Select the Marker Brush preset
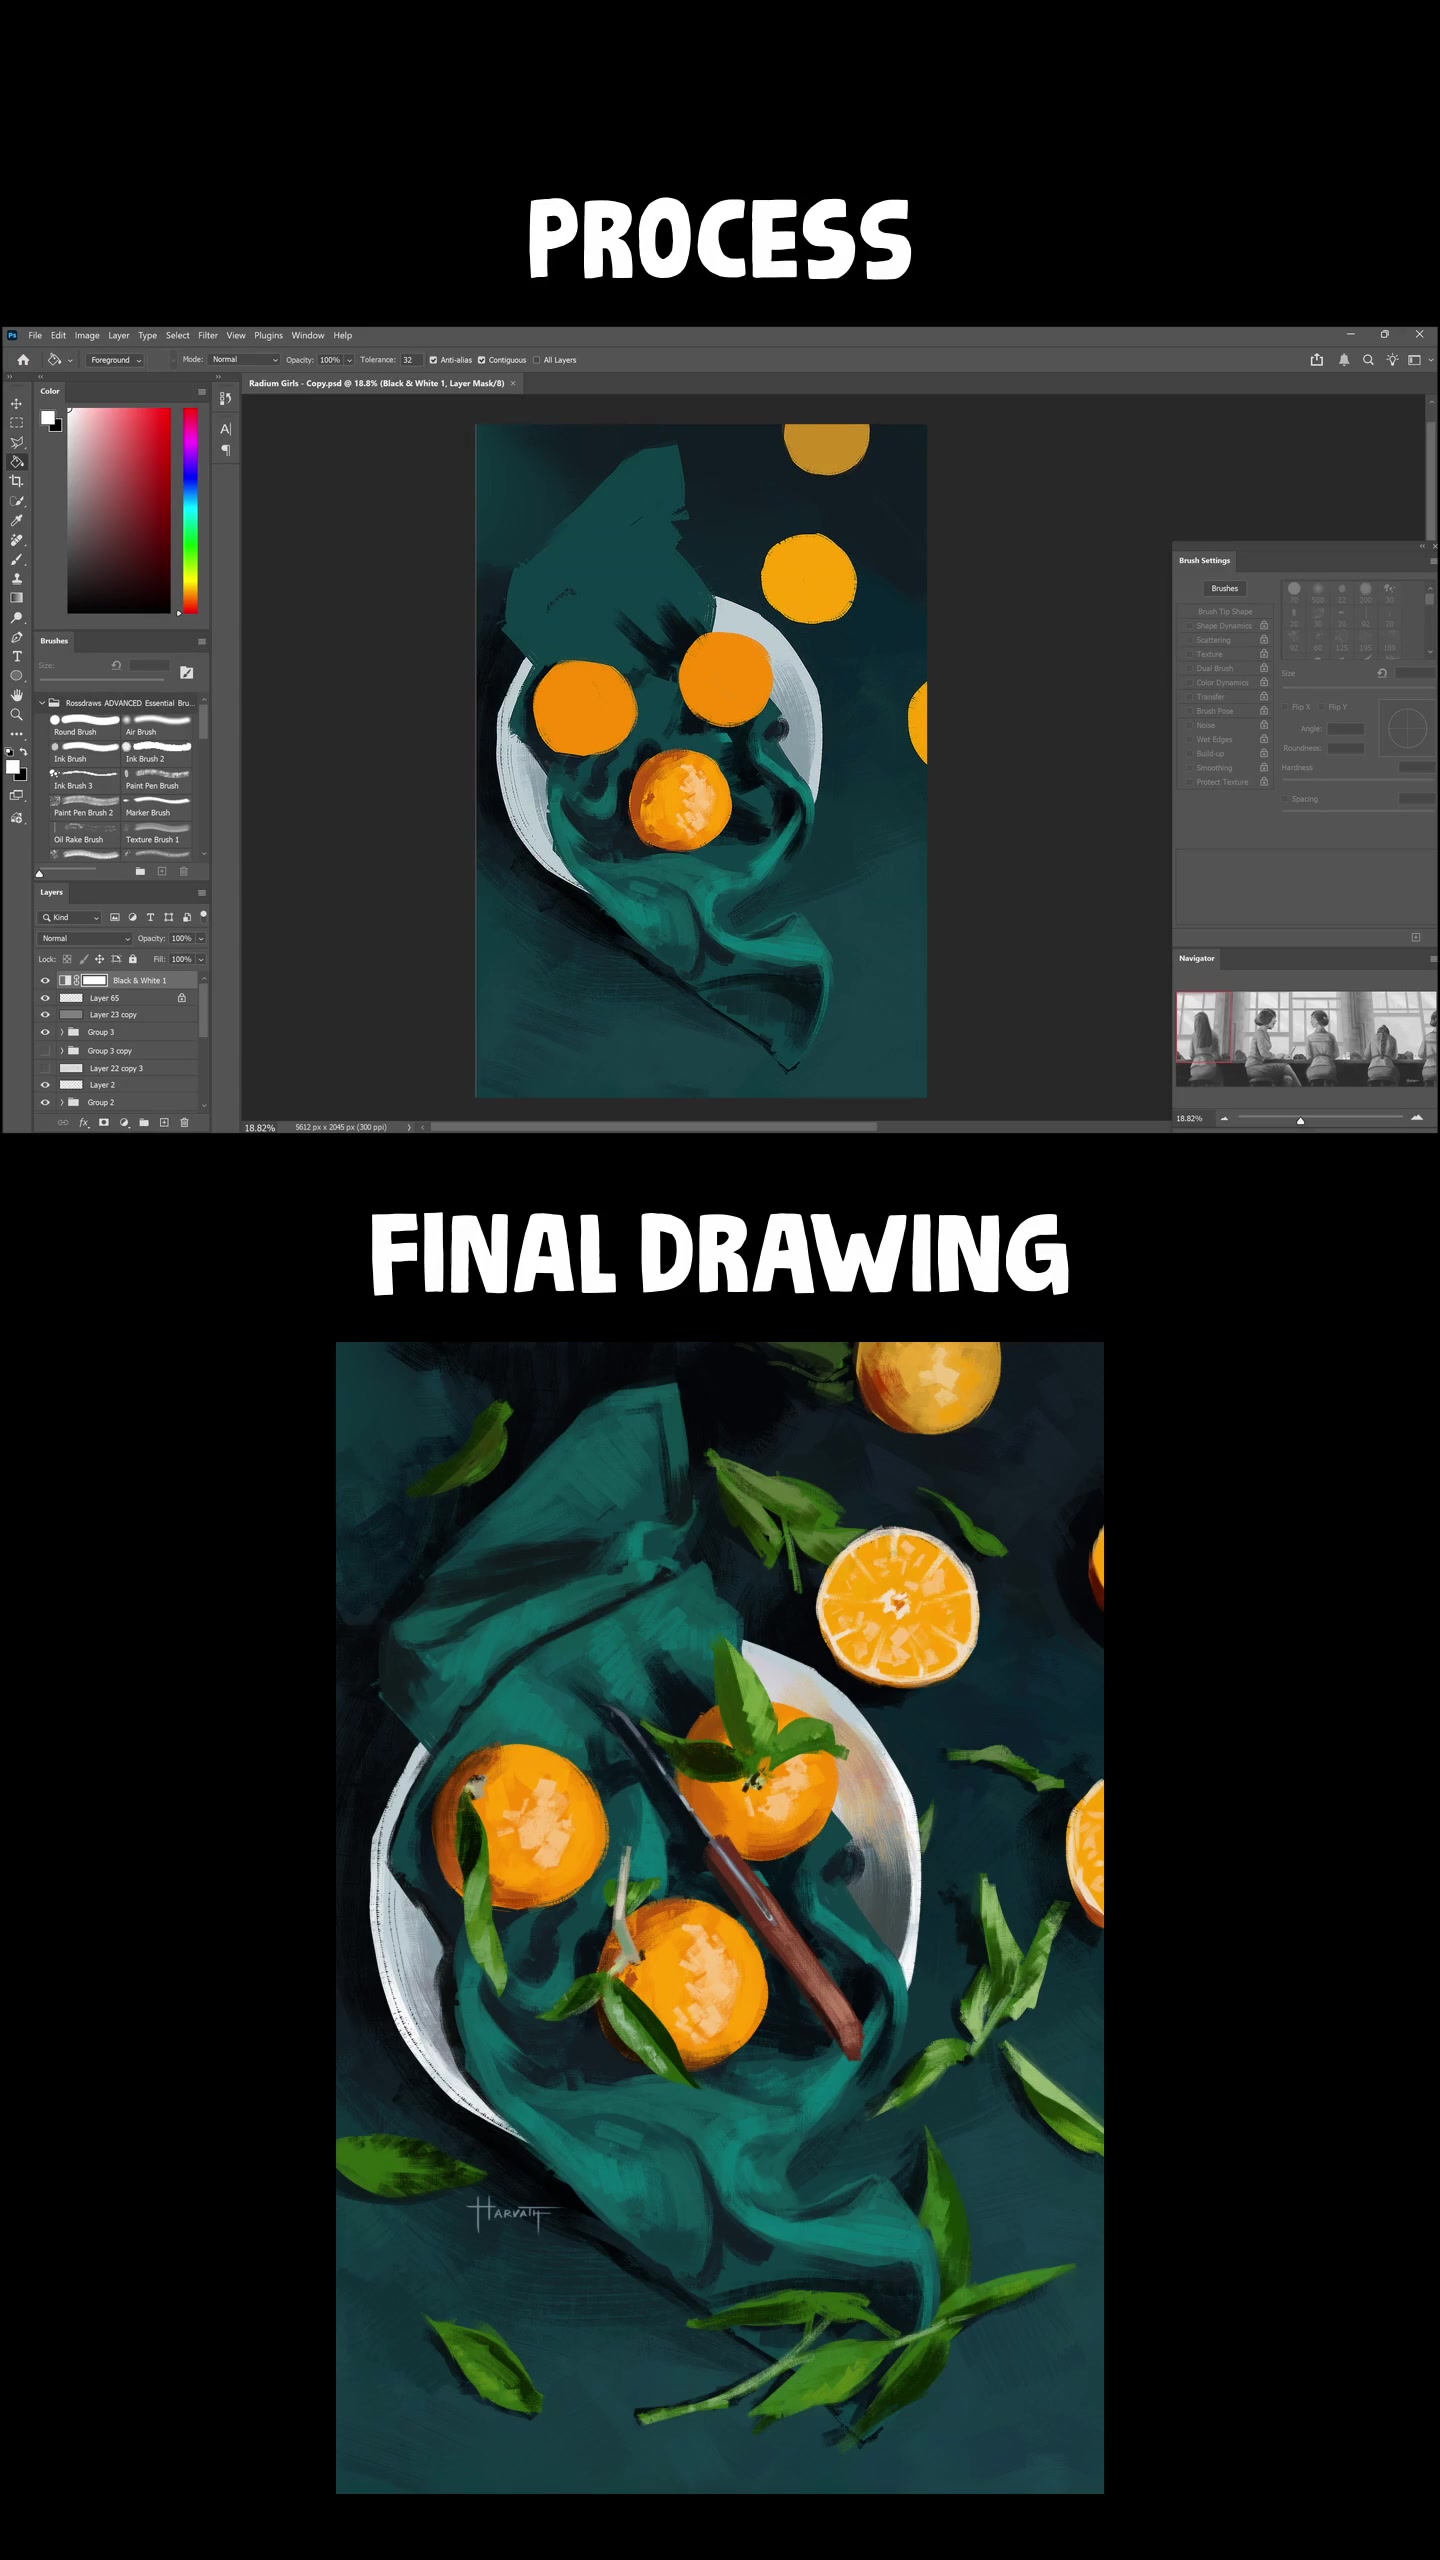The image size is (1440, 2560). point(157,806)
